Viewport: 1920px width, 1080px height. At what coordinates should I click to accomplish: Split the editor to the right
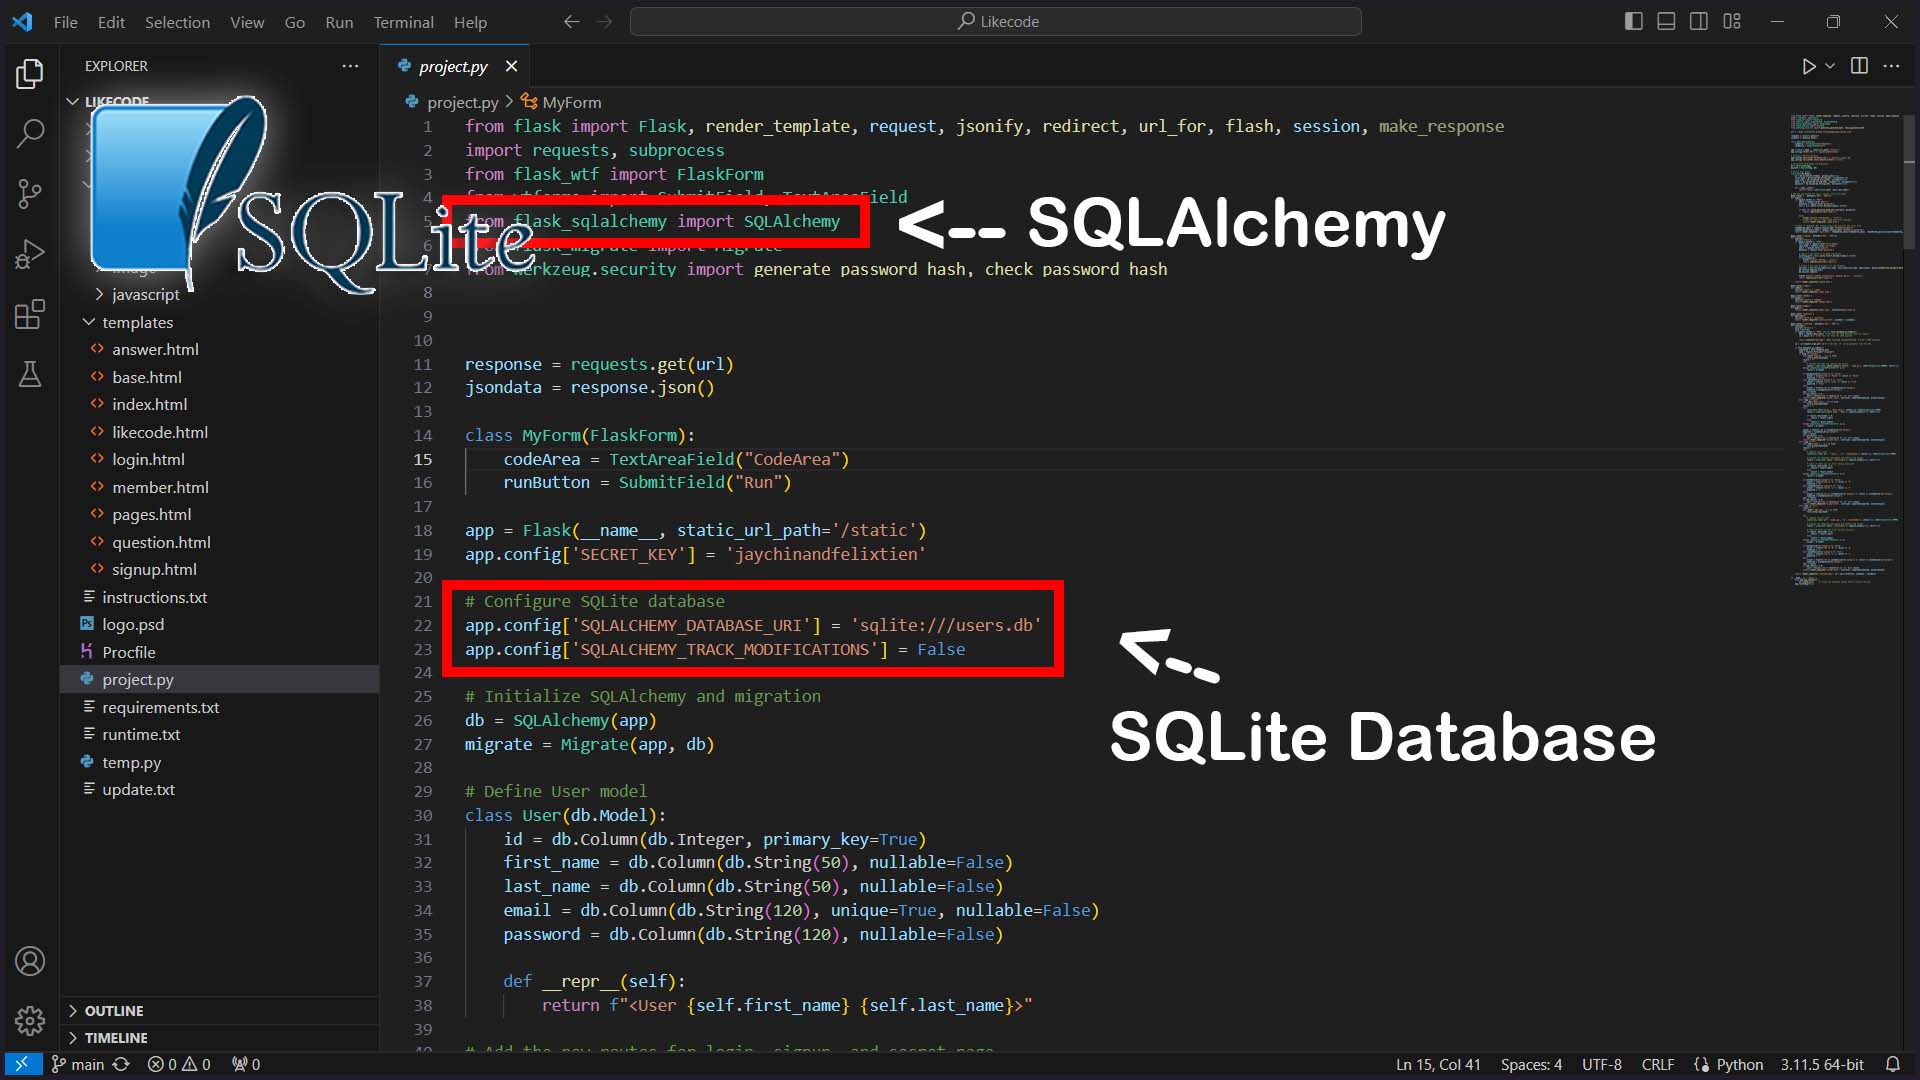click(x=1859, y=66)
